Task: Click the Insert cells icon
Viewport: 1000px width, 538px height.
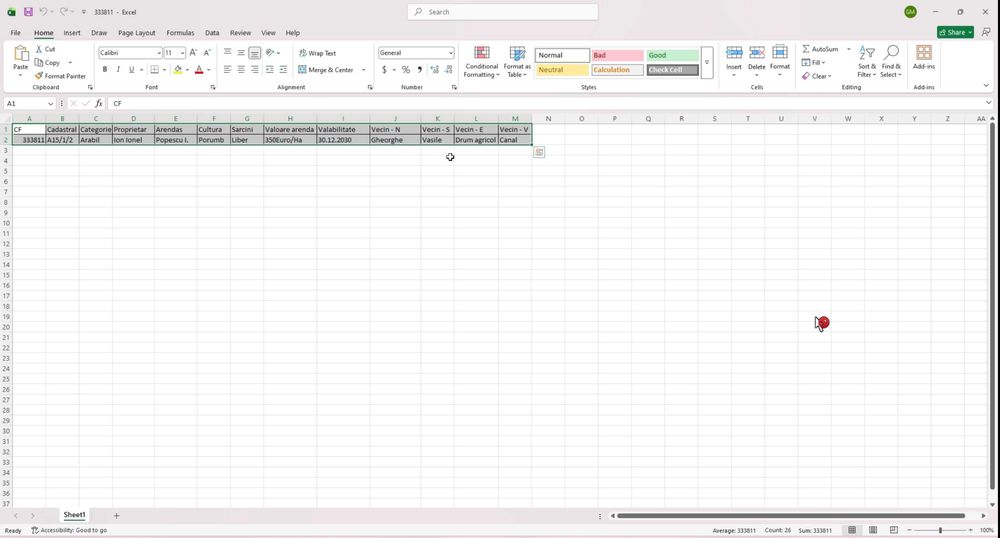Action: pos(734,52)
